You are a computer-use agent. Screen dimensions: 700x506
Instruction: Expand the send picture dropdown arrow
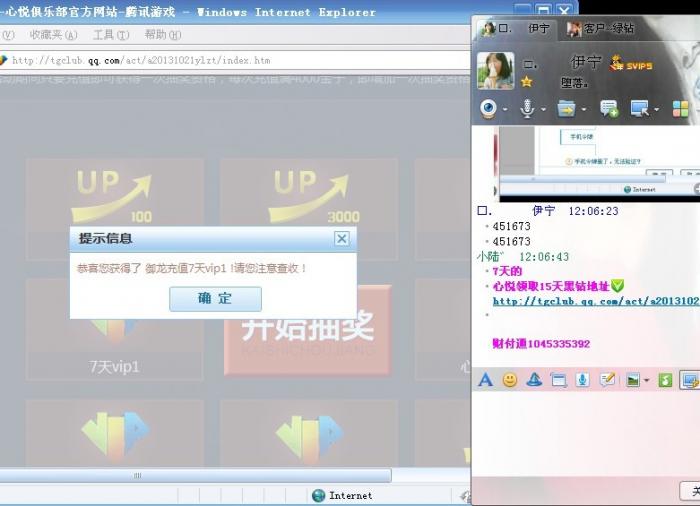[x=646, y=381]
